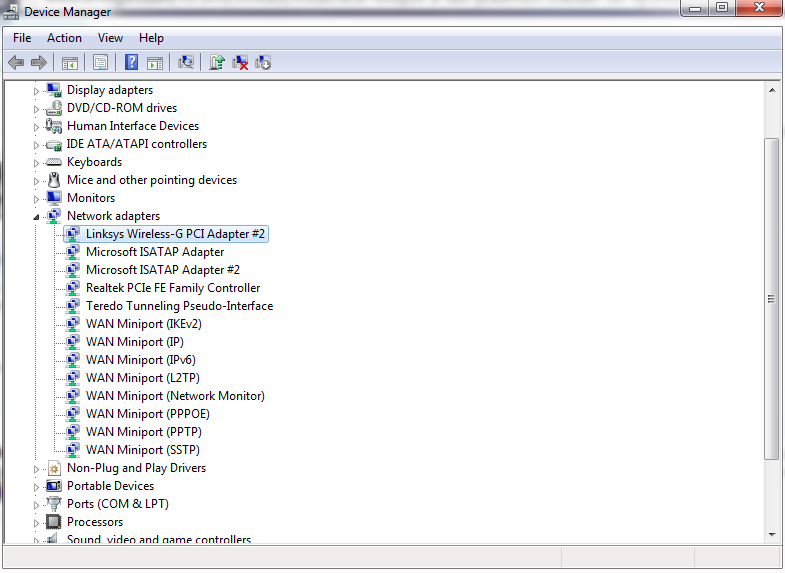Select WAN Miniport (IPv6)
The image size is (785, 573).
coord(141,360)
